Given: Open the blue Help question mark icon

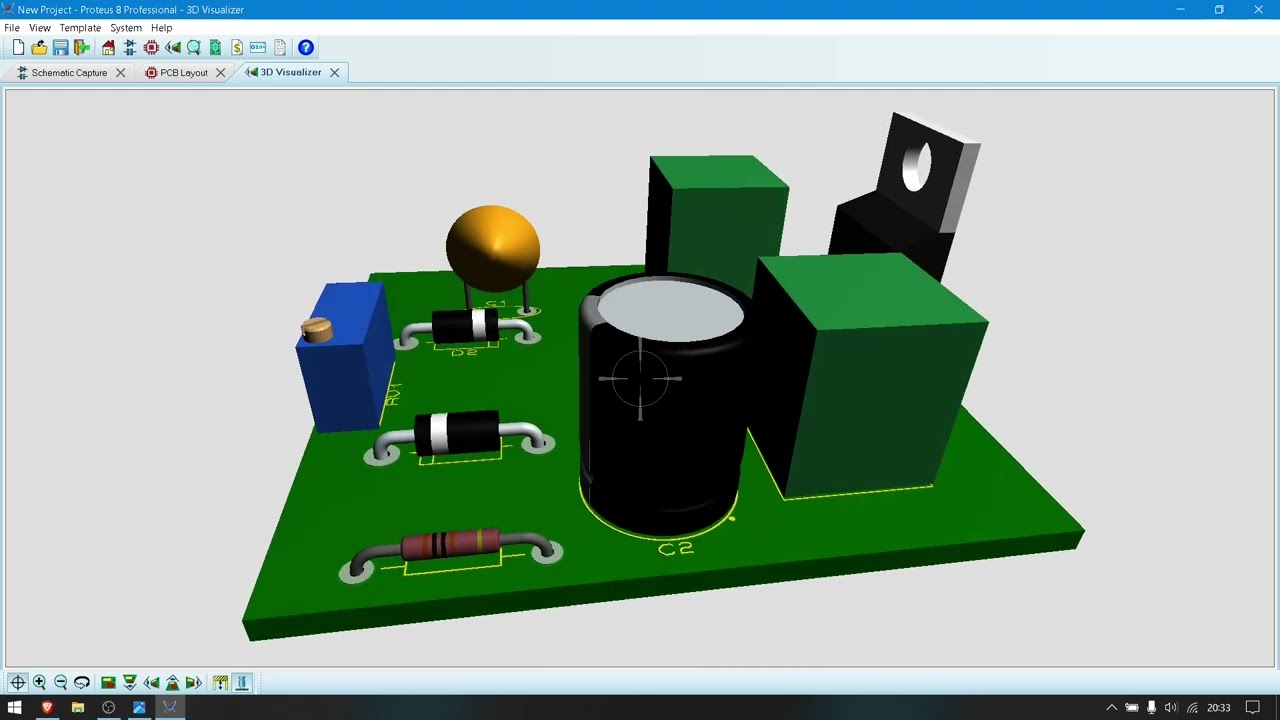Looking at the screenshot, I should (306, 47).
